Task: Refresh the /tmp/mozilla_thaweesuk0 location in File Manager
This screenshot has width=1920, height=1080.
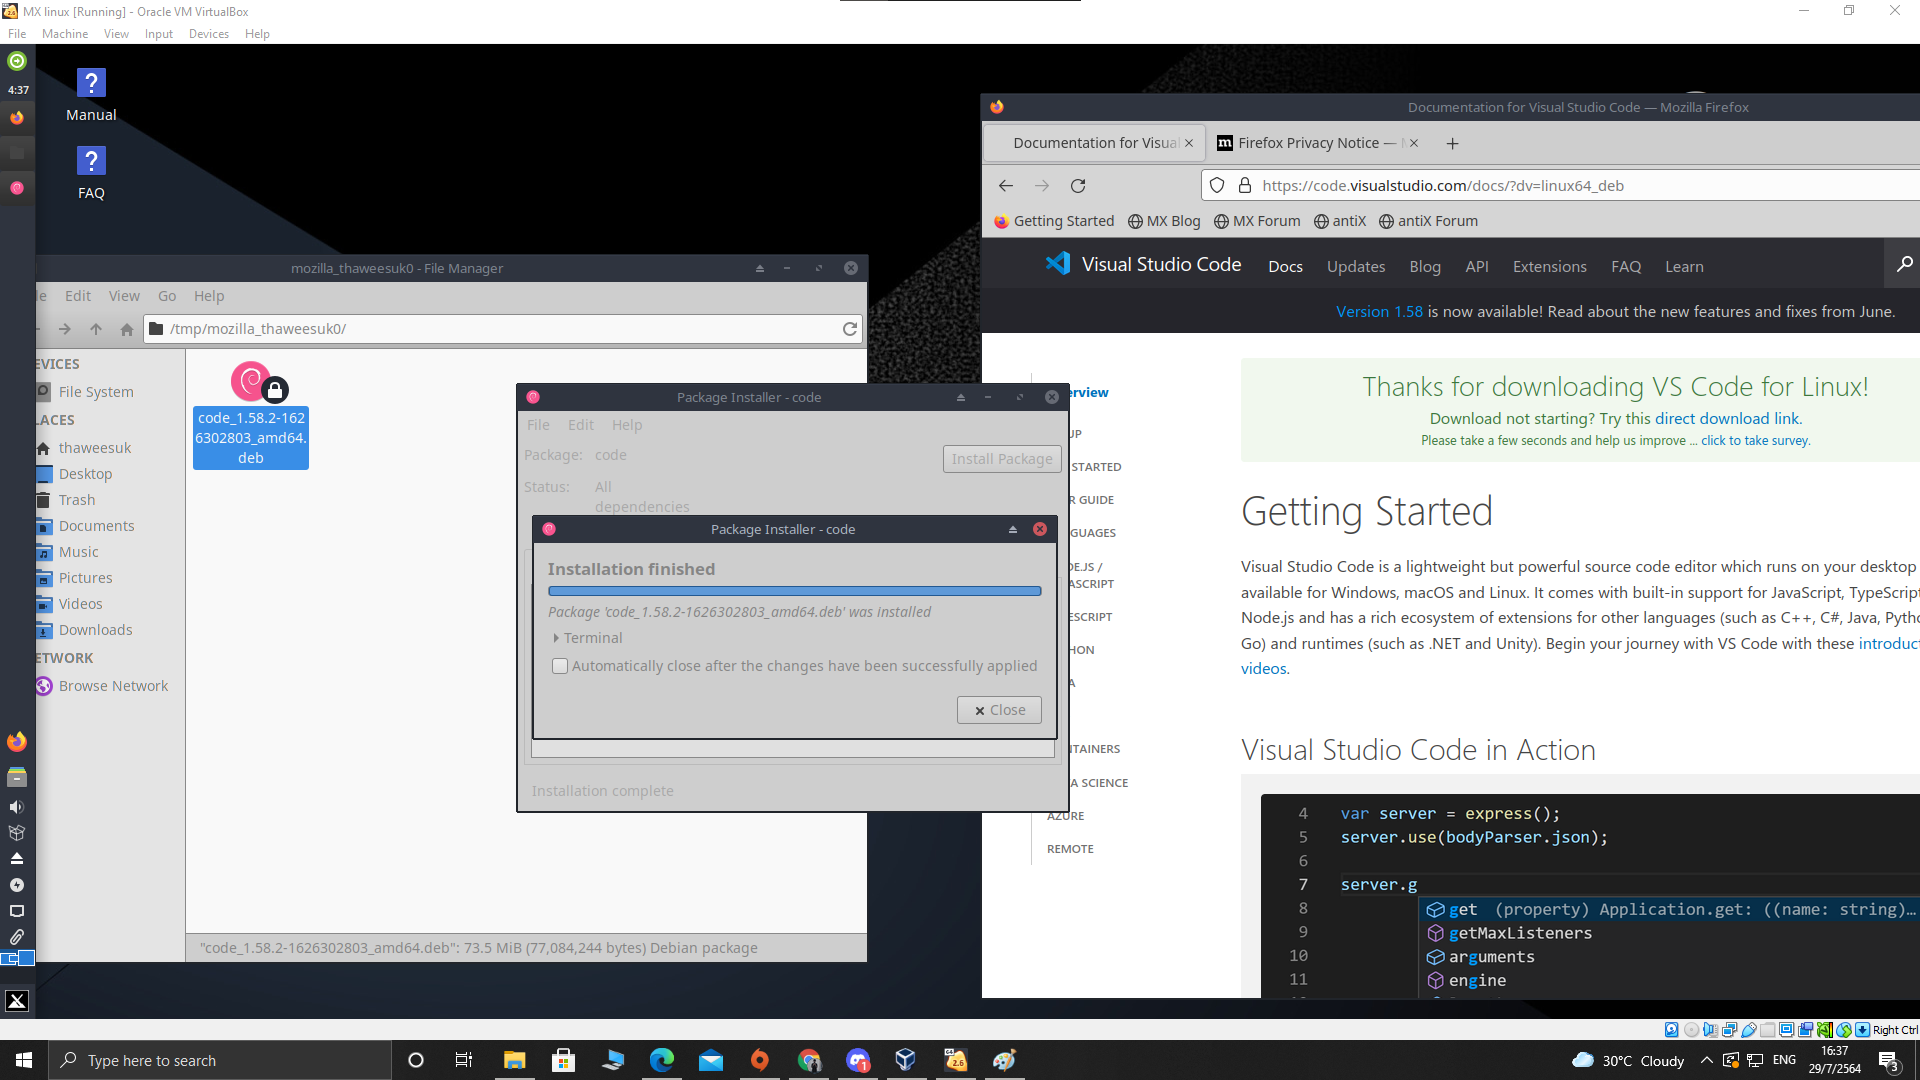Action: click(x=849, y=328)
